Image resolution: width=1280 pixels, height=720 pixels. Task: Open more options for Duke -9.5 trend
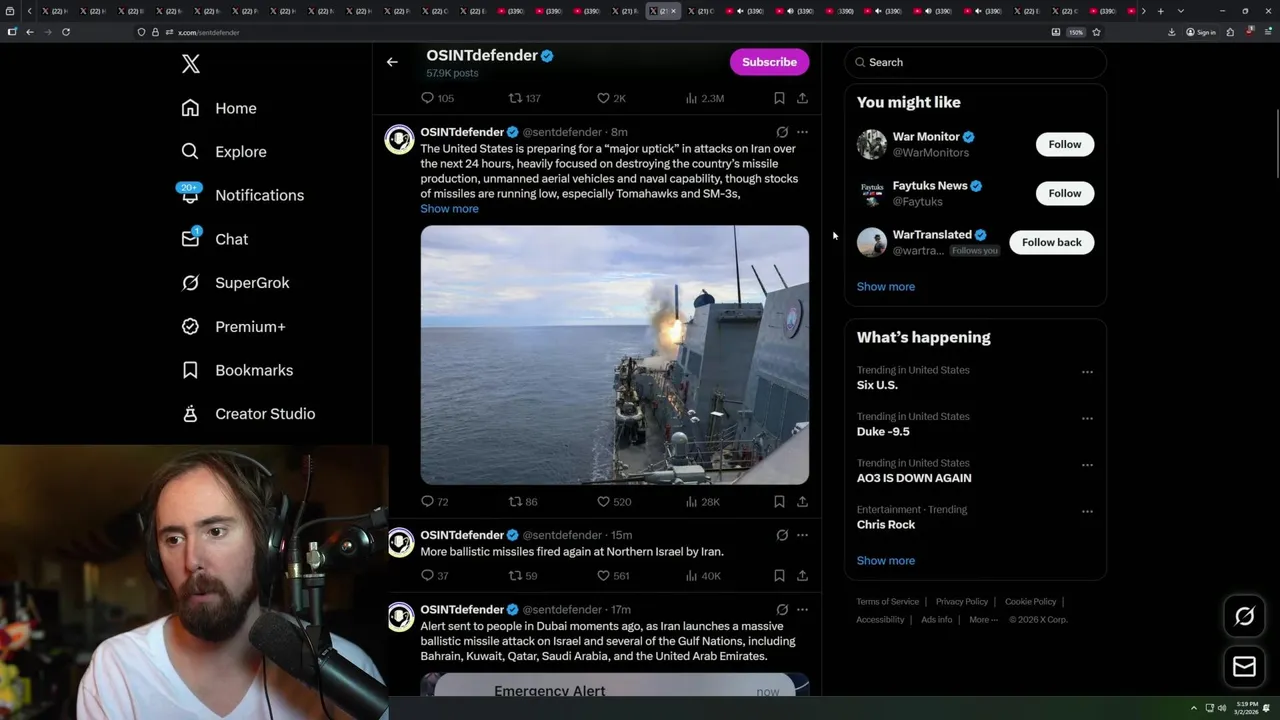pyautogui.click(x=1087, y=418)
